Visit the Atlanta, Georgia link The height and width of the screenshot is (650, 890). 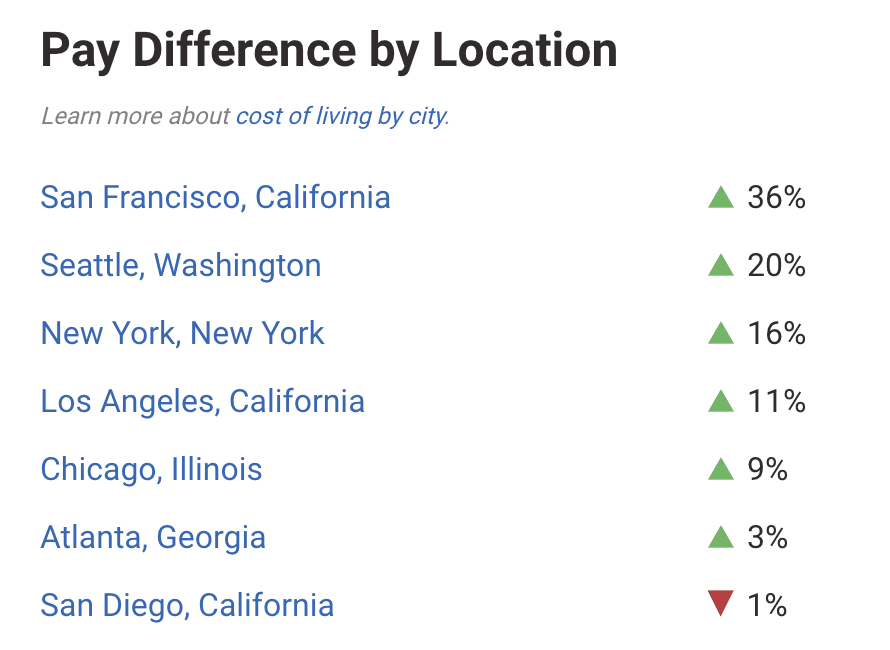[x=153, y=537]
